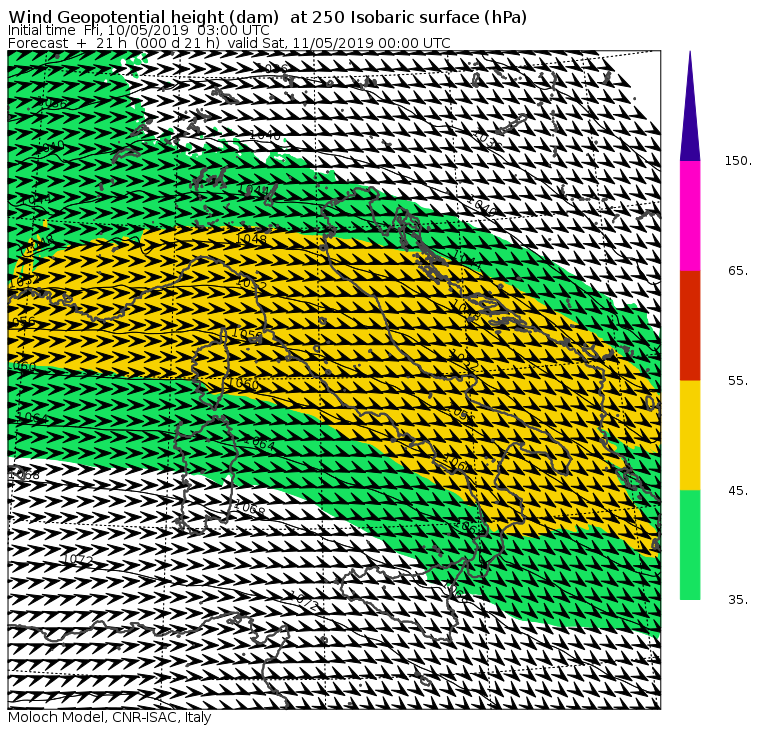
Task: Click the '1072' contour label at lower left
Action: click(x=78, y=560)
